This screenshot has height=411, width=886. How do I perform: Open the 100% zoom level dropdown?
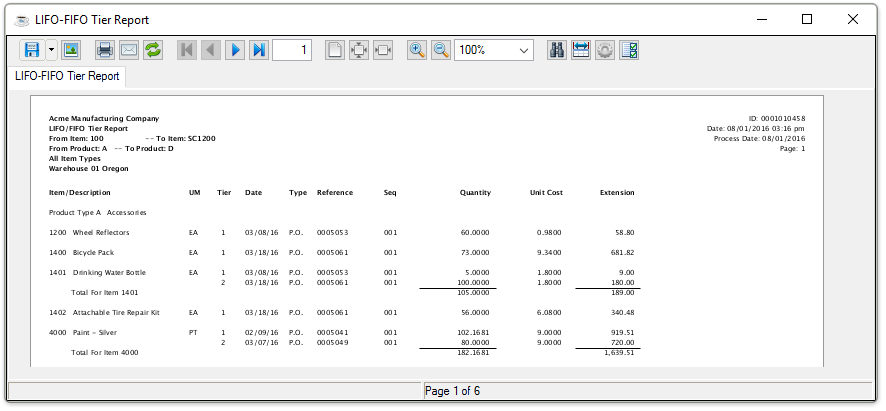[x=524, y=50]
